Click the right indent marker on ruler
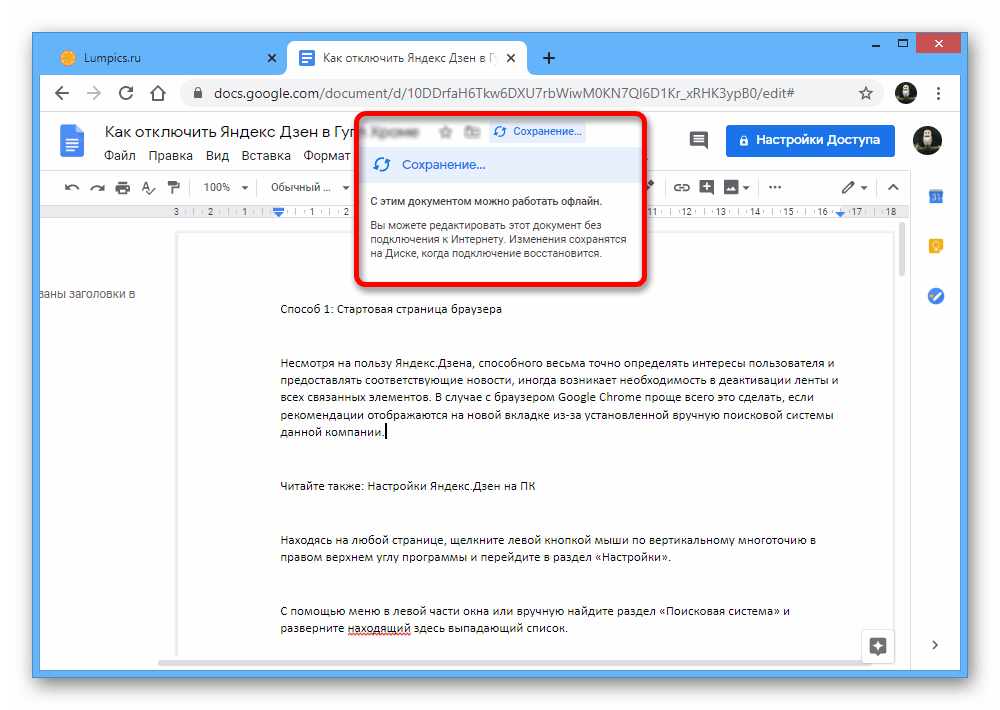 841,213
